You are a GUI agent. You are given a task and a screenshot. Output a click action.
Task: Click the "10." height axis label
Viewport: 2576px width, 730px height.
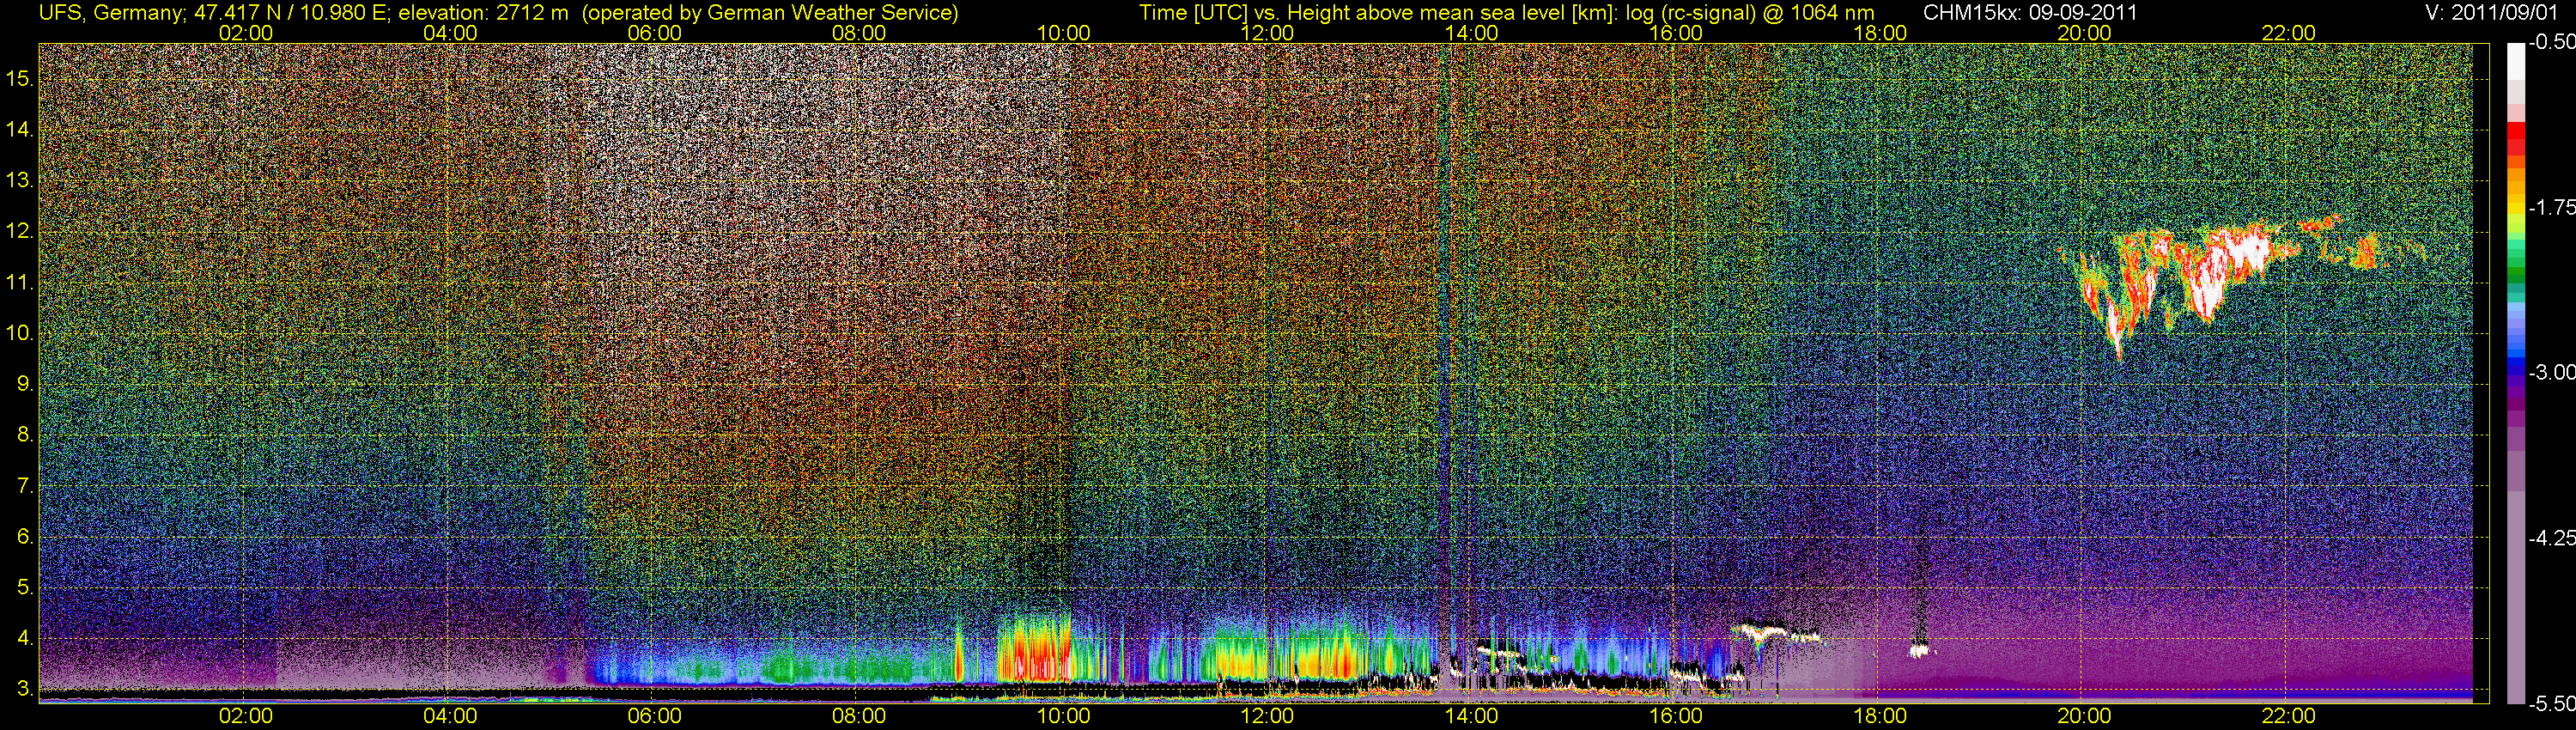20,333
